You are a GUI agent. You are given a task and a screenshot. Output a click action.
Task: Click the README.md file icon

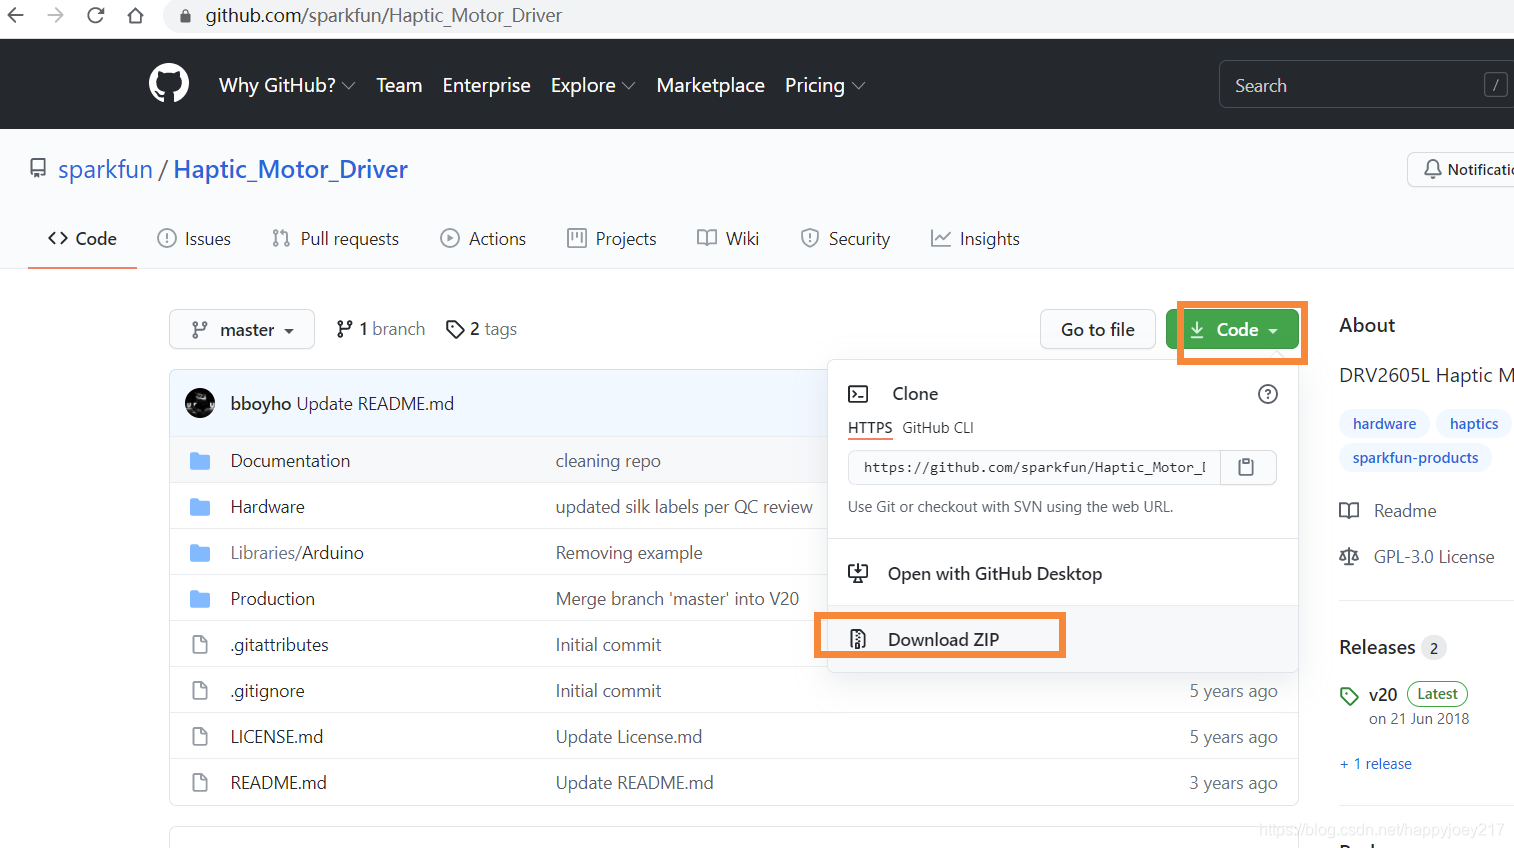[x=200, y=783]
